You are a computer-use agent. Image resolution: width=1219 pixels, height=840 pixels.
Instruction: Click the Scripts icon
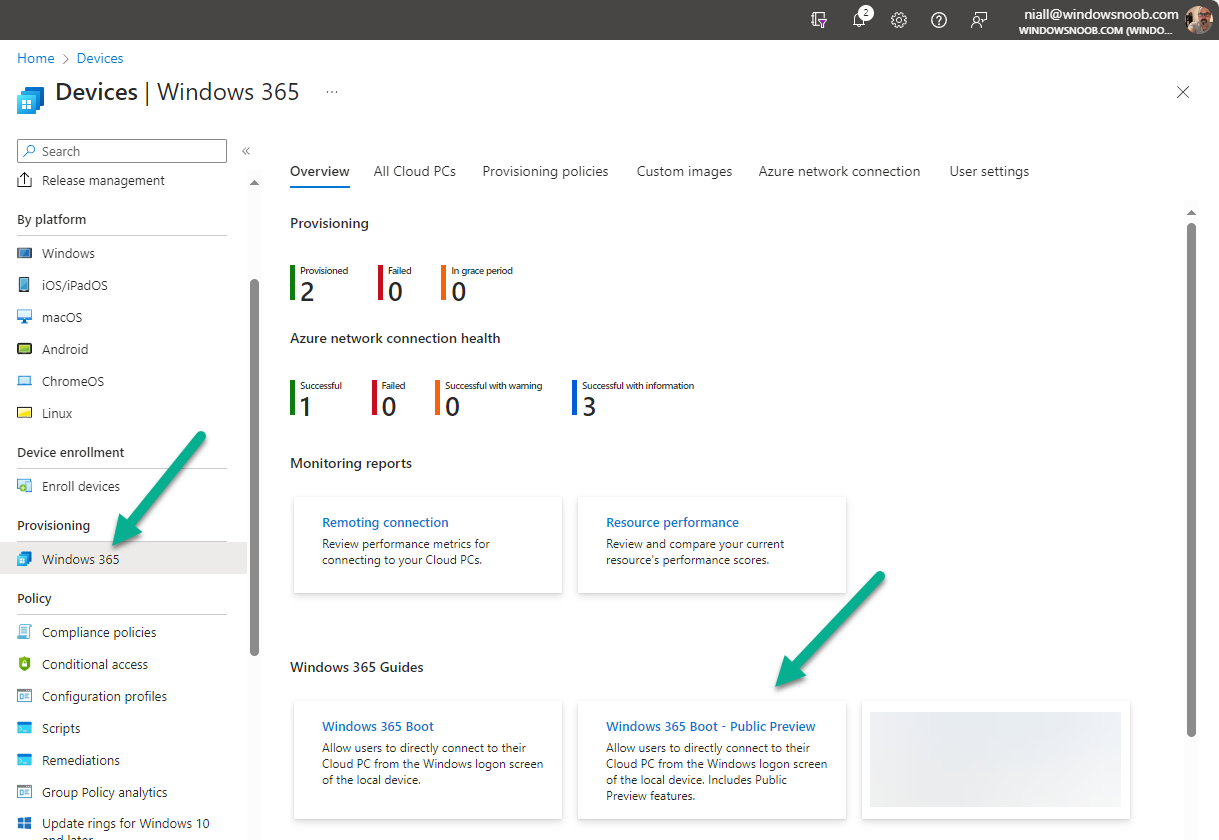(x=25, y=728)
